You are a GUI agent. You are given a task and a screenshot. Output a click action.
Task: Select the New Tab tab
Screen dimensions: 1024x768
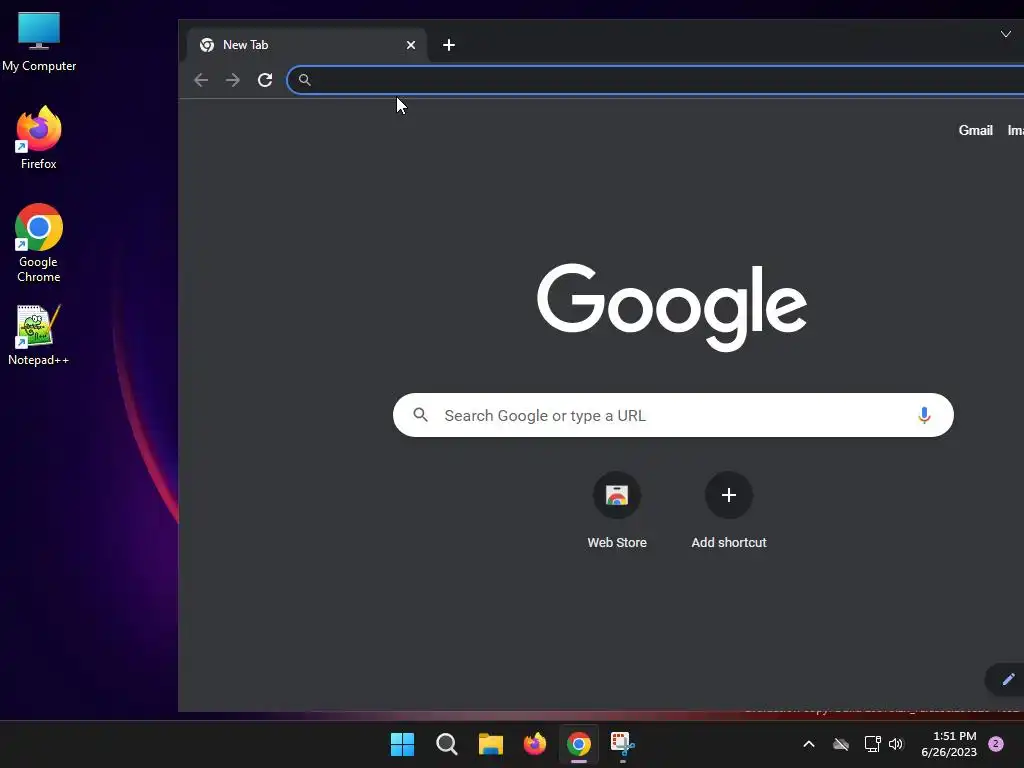point(307,45)
